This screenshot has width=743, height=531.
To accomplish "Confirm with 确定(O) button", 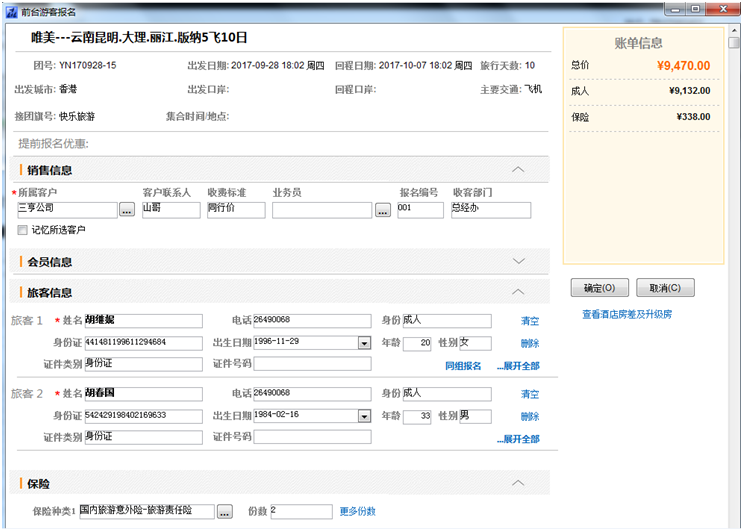I will [599, 288].
